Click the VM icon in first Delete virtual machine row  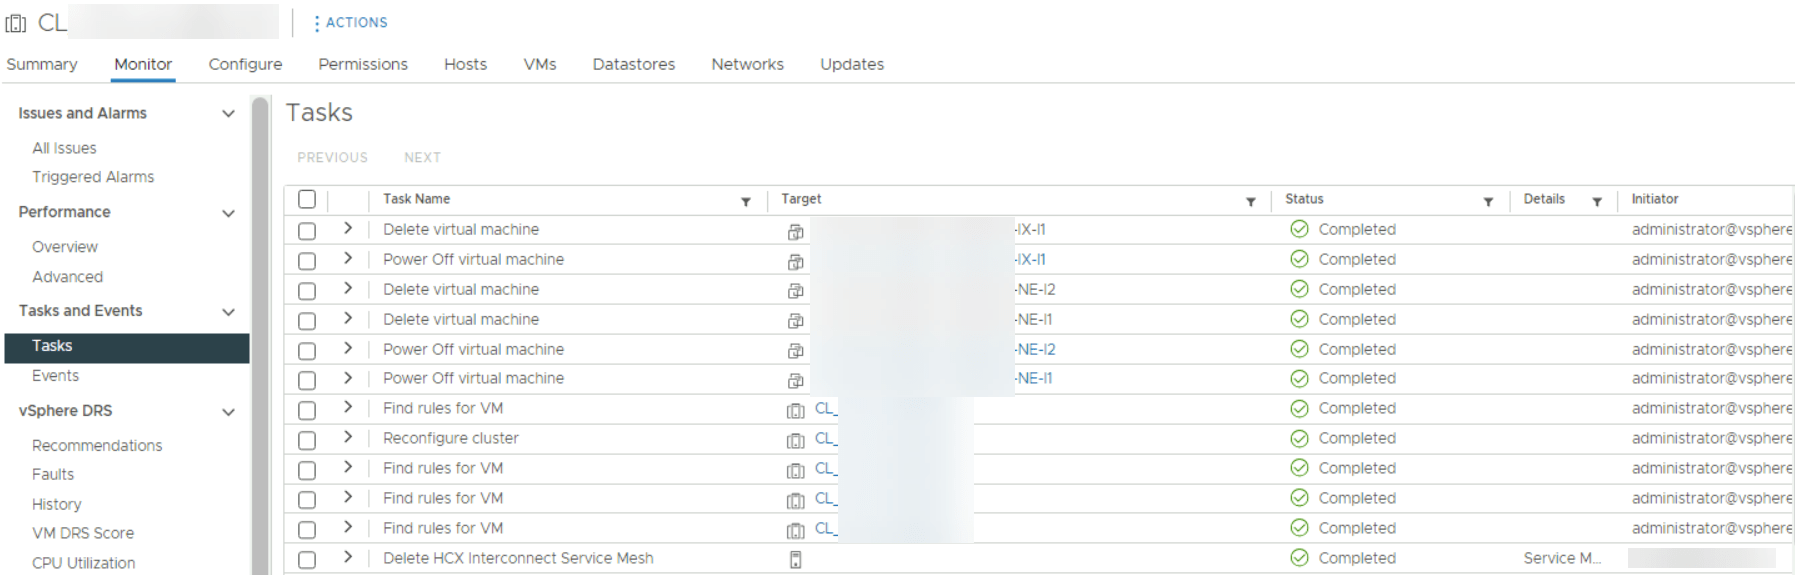click(x=795, y=232)
